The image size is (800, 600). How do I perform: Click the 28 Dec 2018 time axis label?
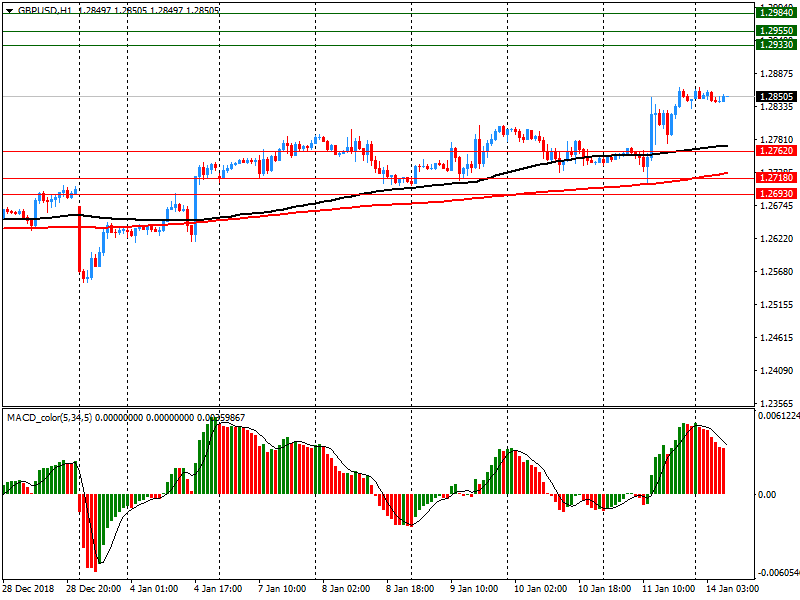tap(27, 589)
